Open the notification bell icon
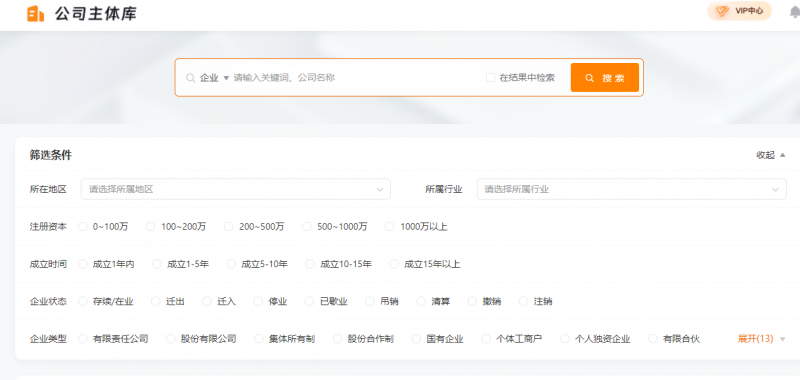The image size is (800, 380). pyautogui.click(x=795, y=12)
